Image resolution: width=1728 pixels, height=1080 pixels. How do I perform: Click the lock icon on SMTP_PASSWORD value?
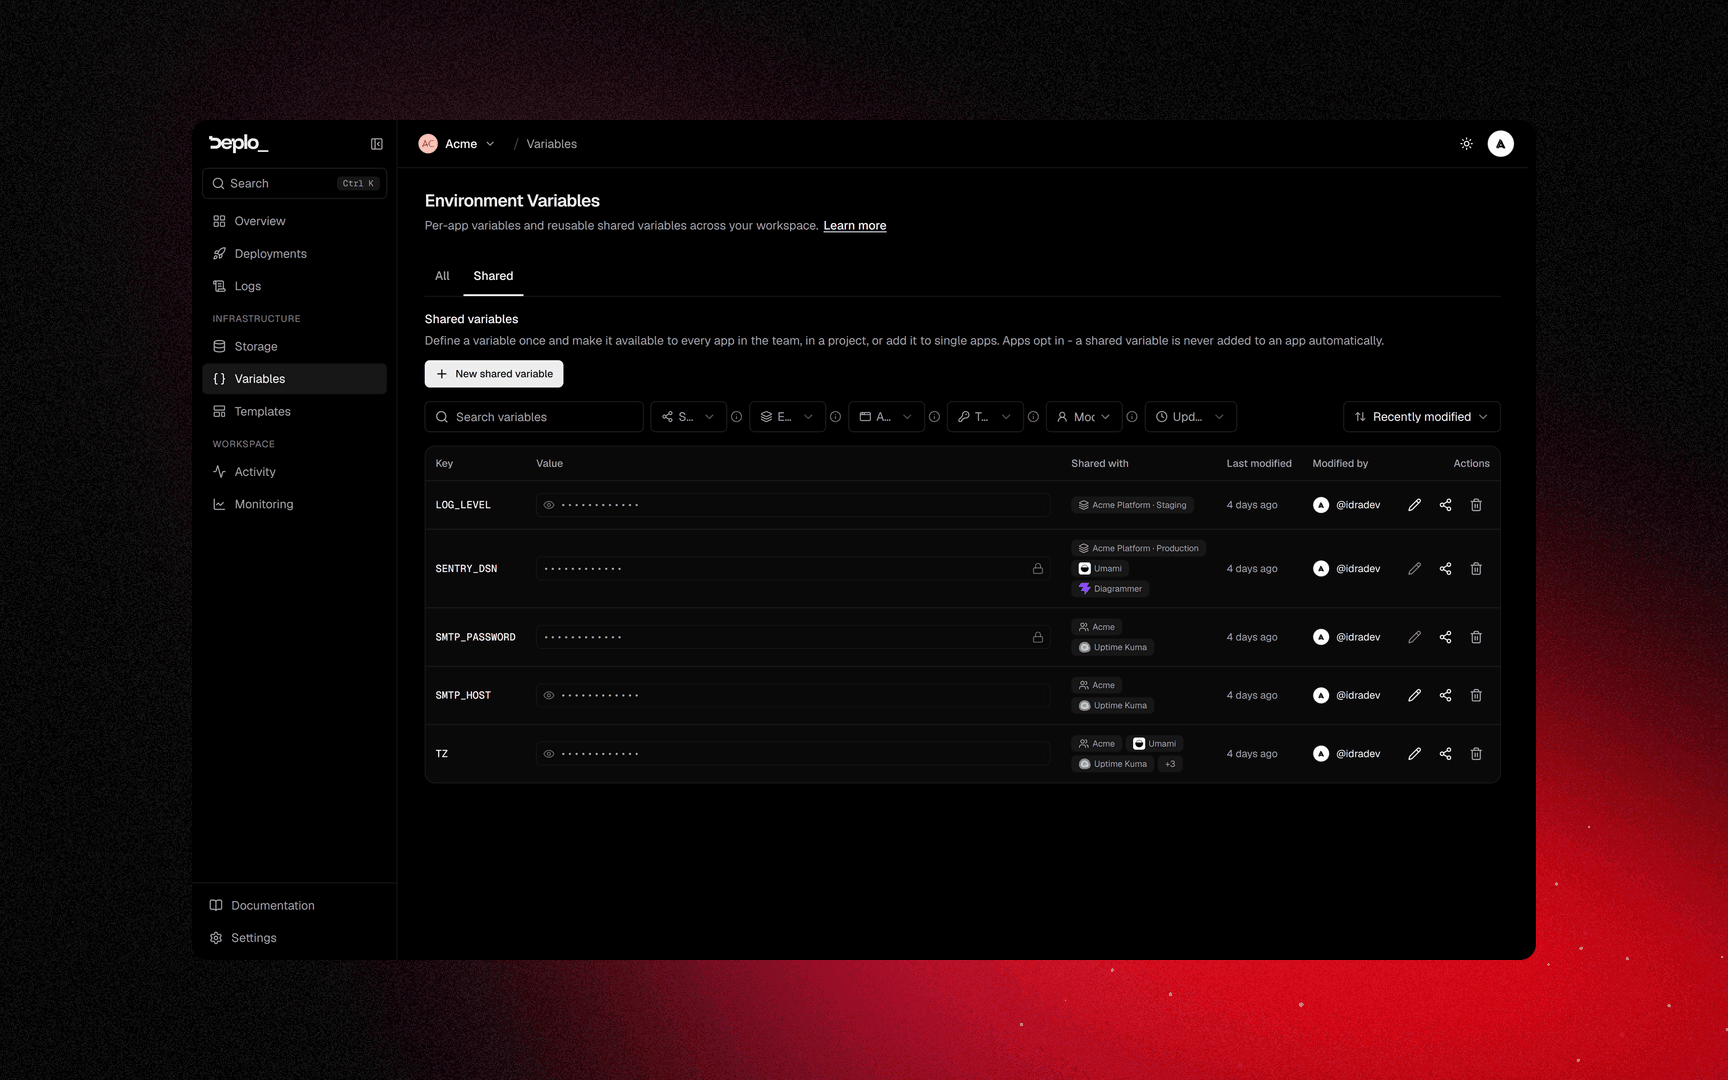(x=1038, y=637)
